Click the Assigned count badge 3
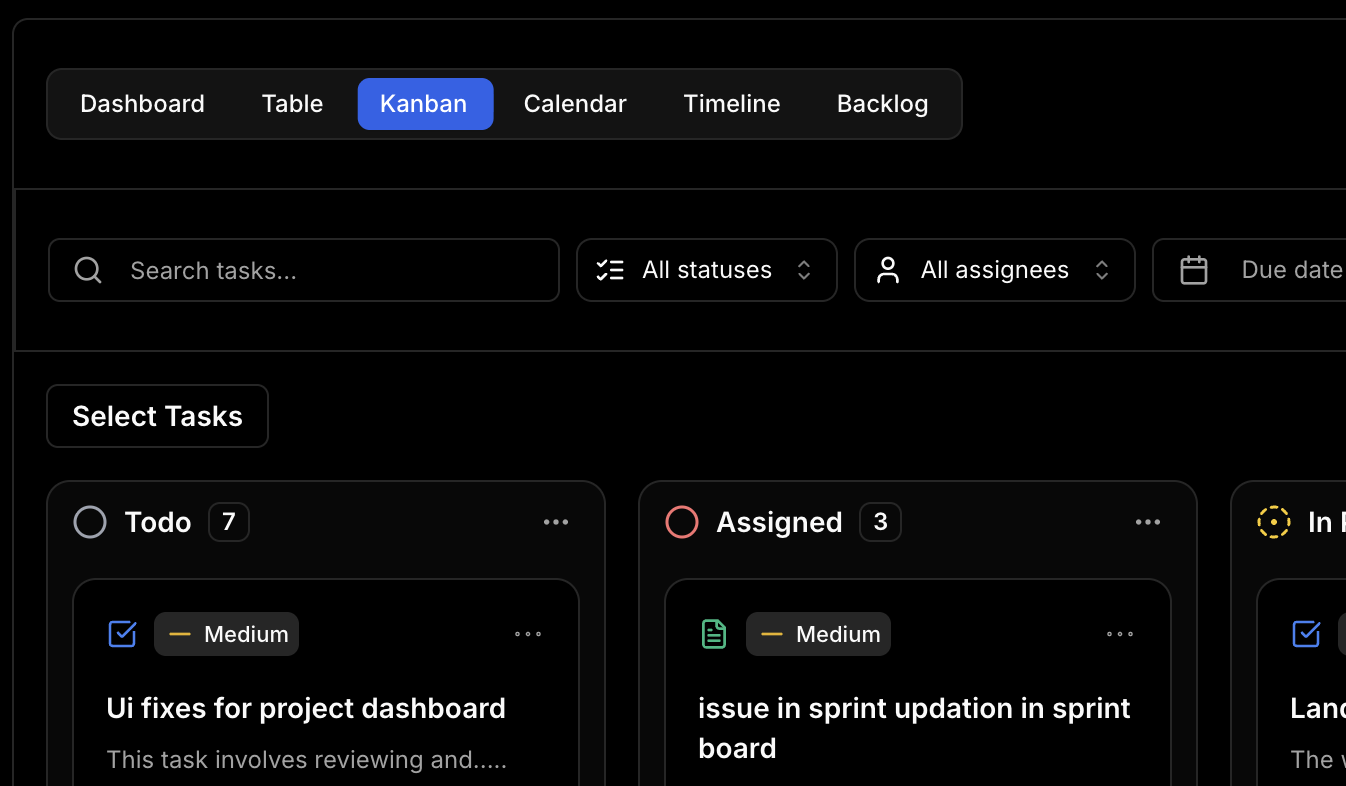This screenshot has height=786, width=1346. coord(881,522)
